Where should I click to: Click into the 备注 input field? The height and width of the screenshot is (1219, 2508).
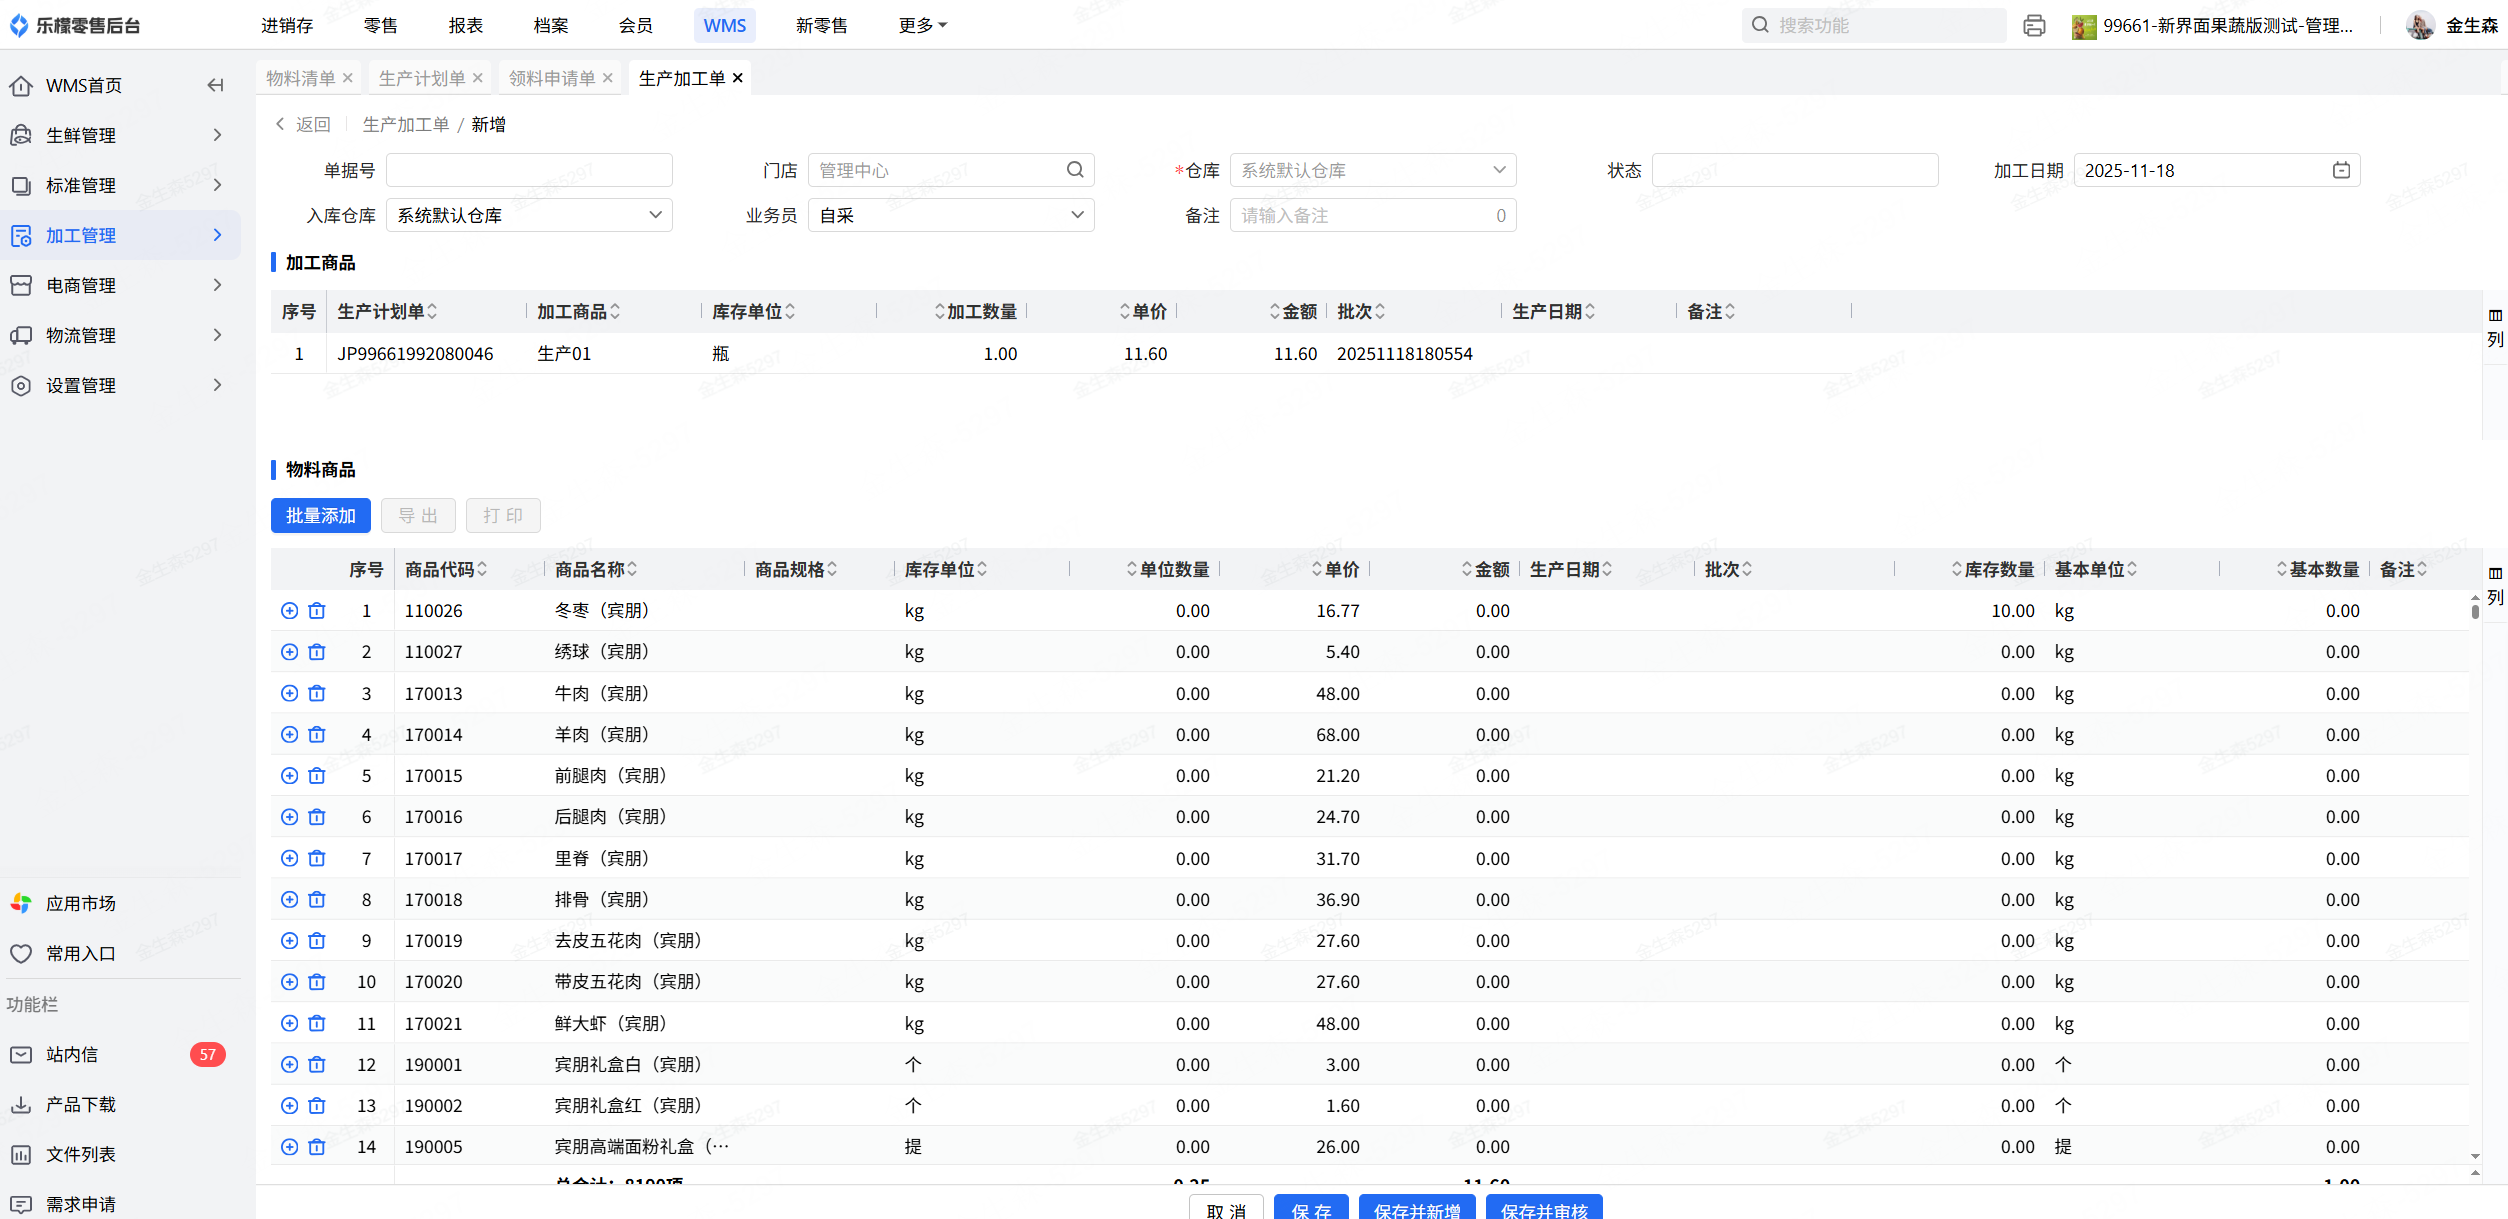coord(1362,215)
